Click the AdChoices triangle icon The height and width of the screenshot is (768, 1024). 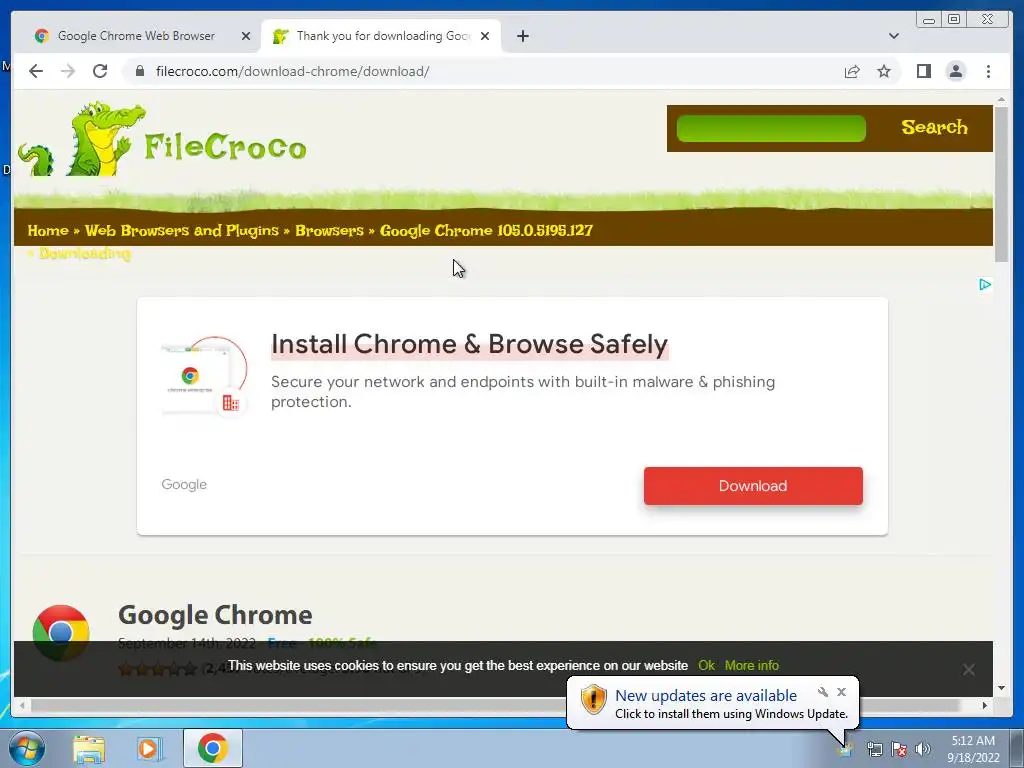click(x=985, y=284)
